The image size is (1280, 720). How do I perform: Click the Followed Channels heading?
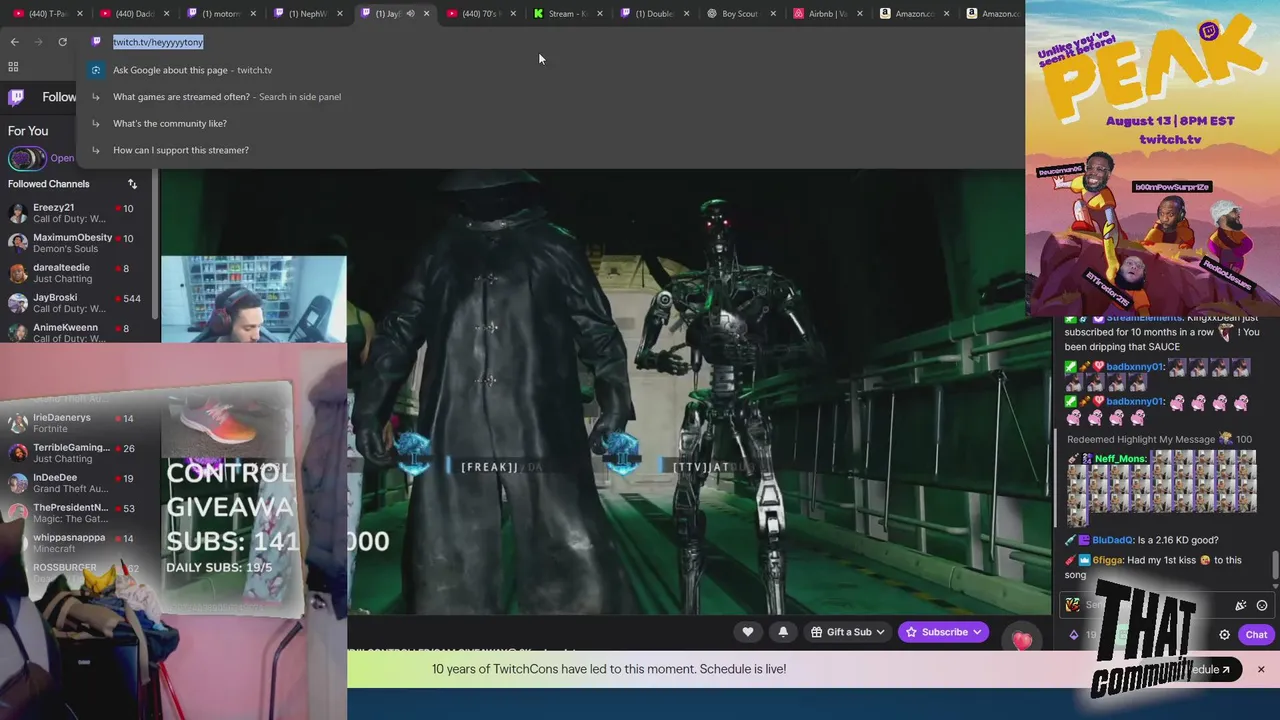pyautogui.click(x=49, y=184)
